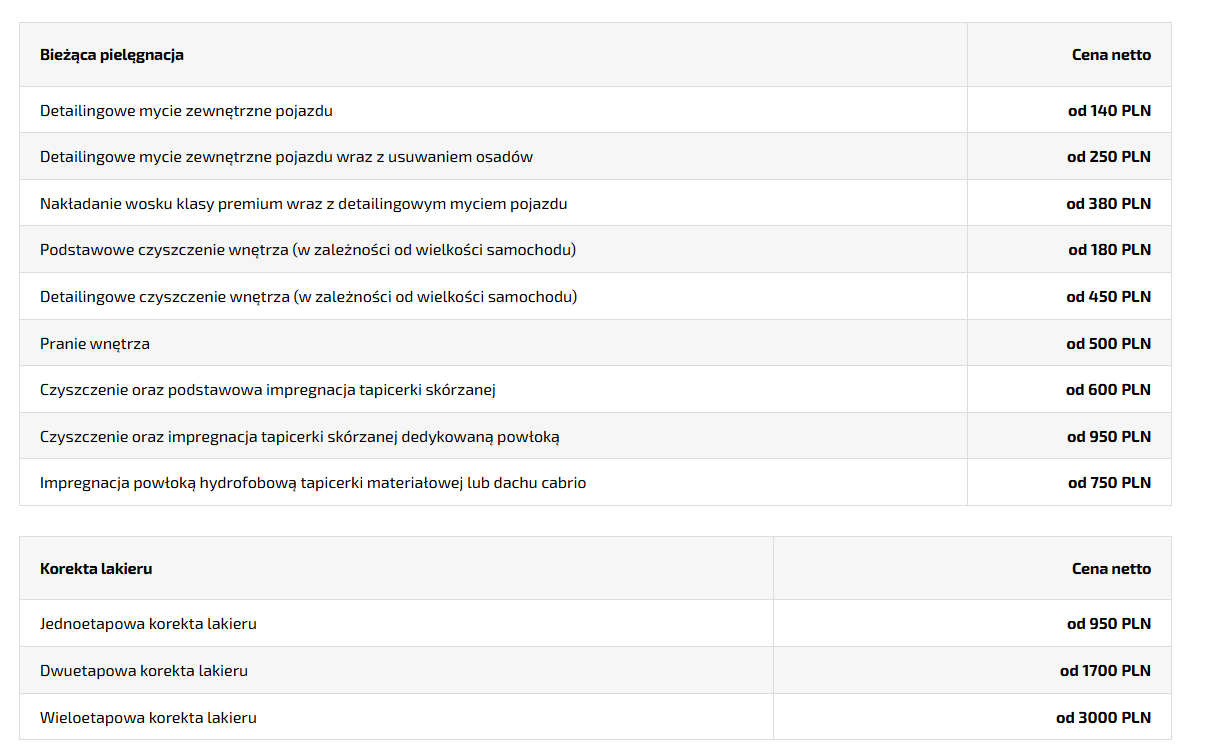Viewport: 1208px width, 756px height.
Task: Click the basic leather upholstery impregnation row
Action: click(x=267, y=390)
